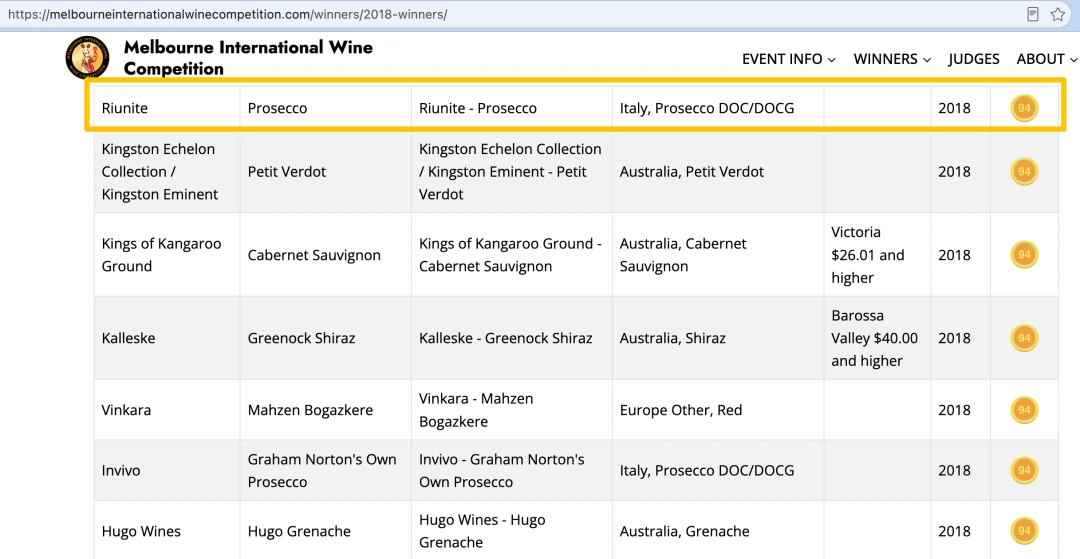Screen dimensions: 1080x559
Task: Click the 94 medal in the Invivo row
Action: coord(1024,470)
